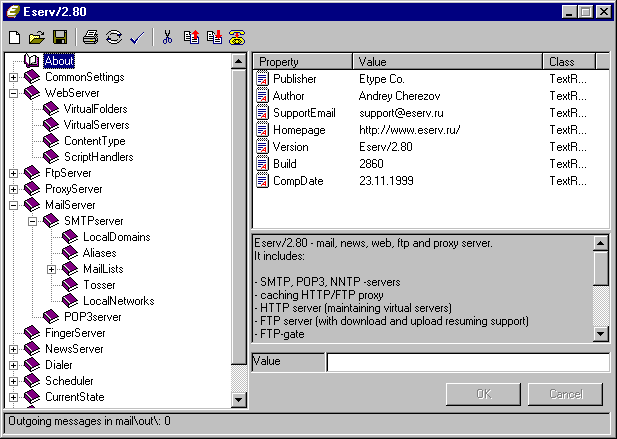617x439 pixels.
Task: Click the telephone dialer toolbar icon
Action: click(x=238, y=37)
